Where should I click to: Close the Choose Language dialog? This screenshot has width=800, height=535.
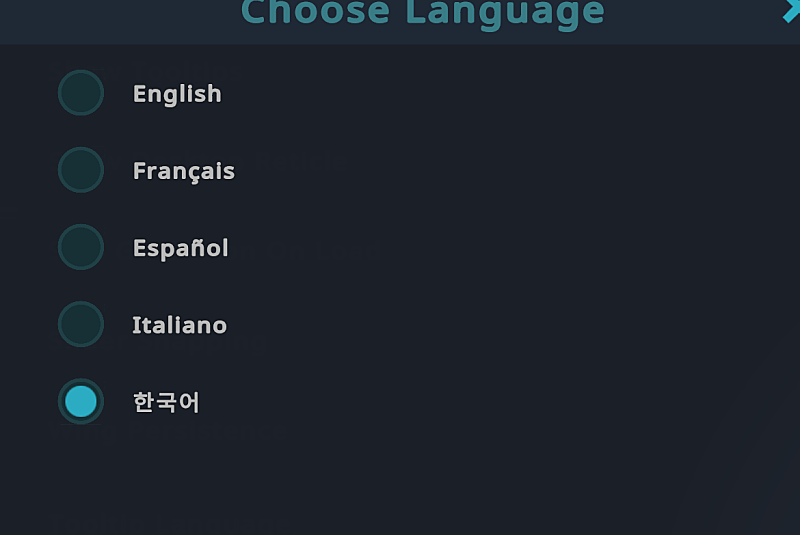[x=791, y=10]
